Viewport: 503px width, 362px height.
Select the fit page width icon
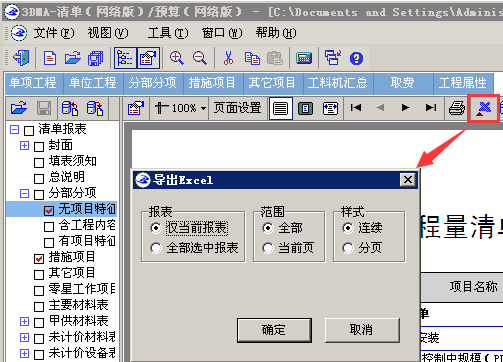pos(330,108)
